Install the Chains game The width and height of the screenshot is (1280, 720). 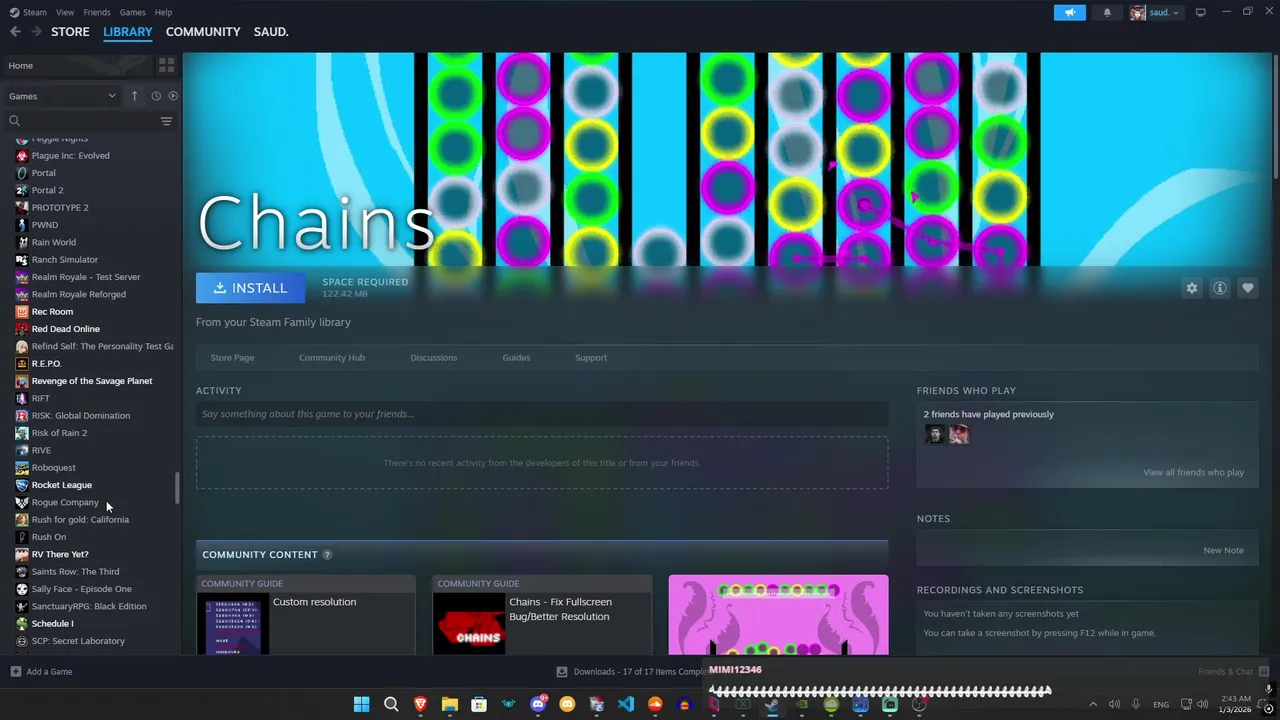pyautogui.click(x=250, y=288)
